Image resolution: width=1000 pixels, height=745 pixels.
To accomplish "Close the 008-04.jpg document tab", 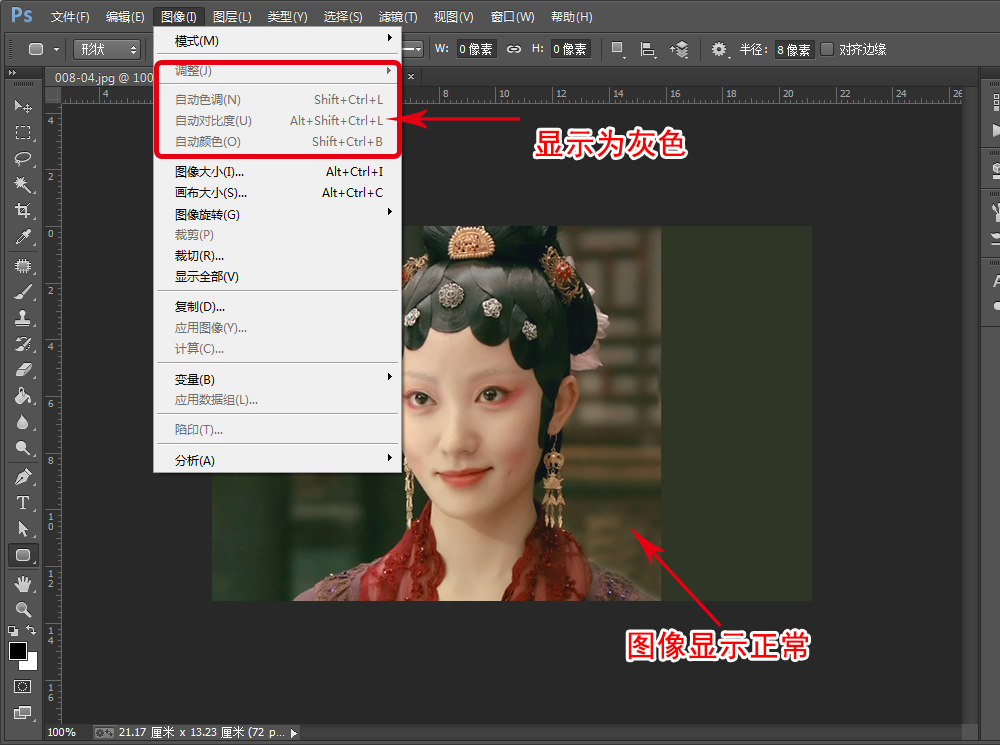I will point(411,77).
